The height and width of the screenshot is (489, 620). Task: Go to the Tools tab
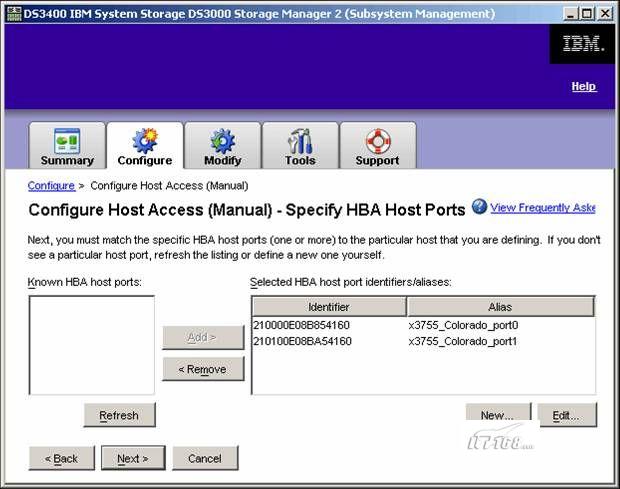(x=300, y=145)
